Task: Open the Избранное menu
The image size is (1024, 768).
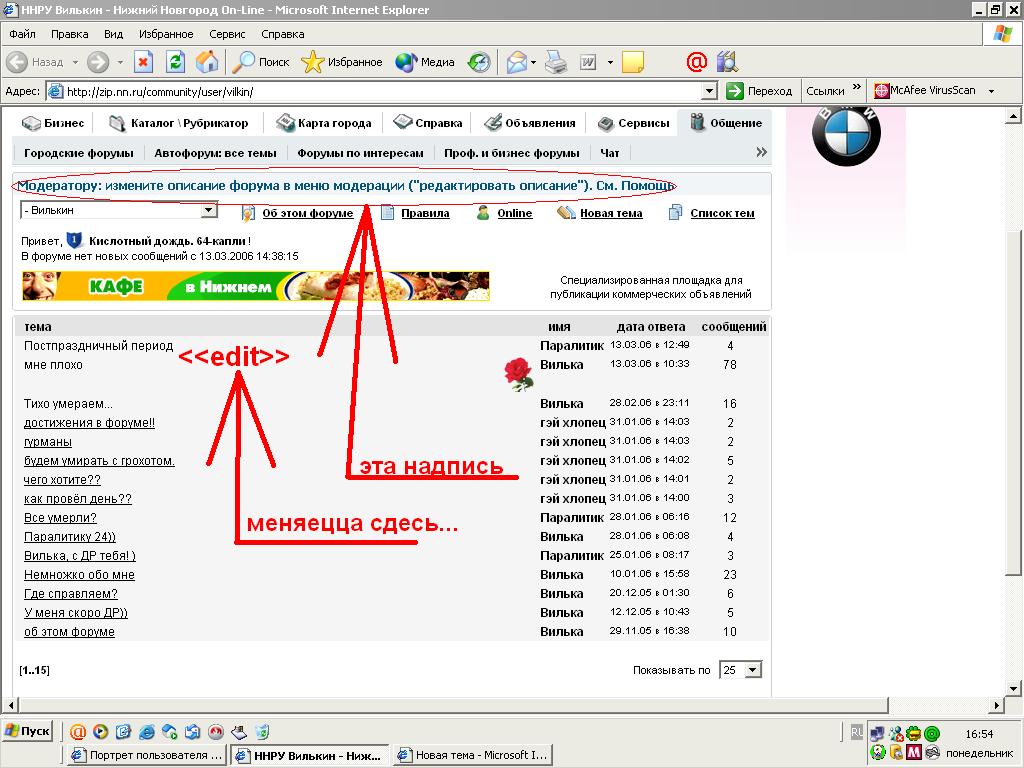Action: click(x=166, y=34)
